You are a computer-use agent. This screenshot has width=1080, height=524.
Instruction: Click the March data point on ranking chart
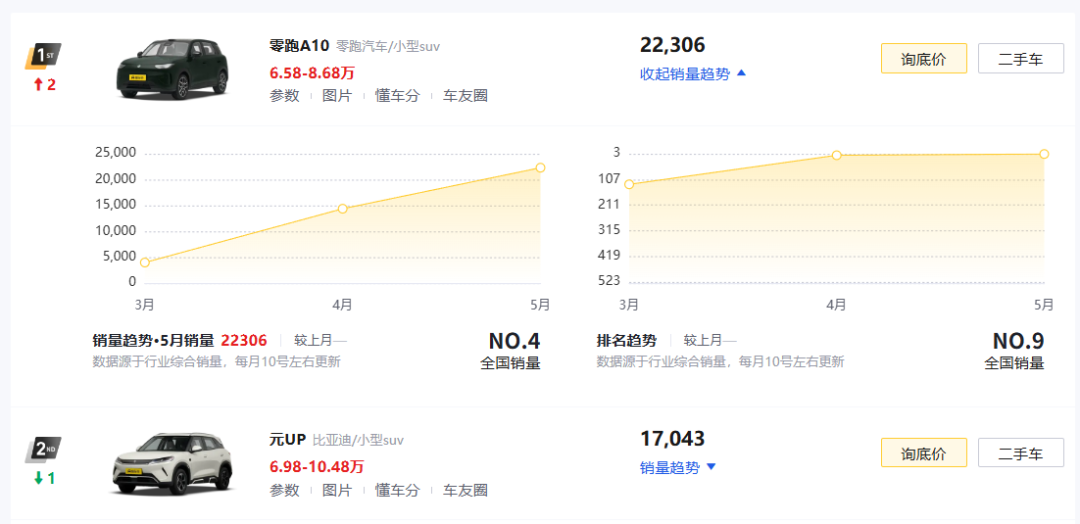click(629, 184)
